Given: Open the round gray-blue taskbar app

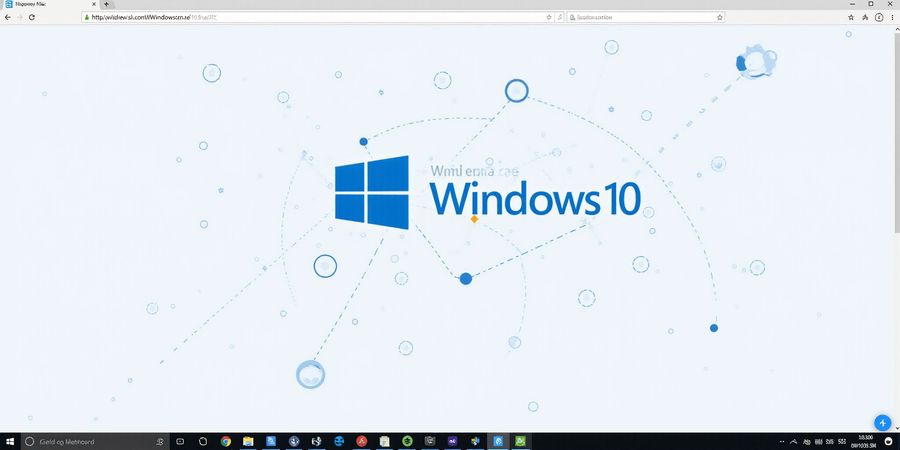Looking at the screenshot, I should [294, 441].
